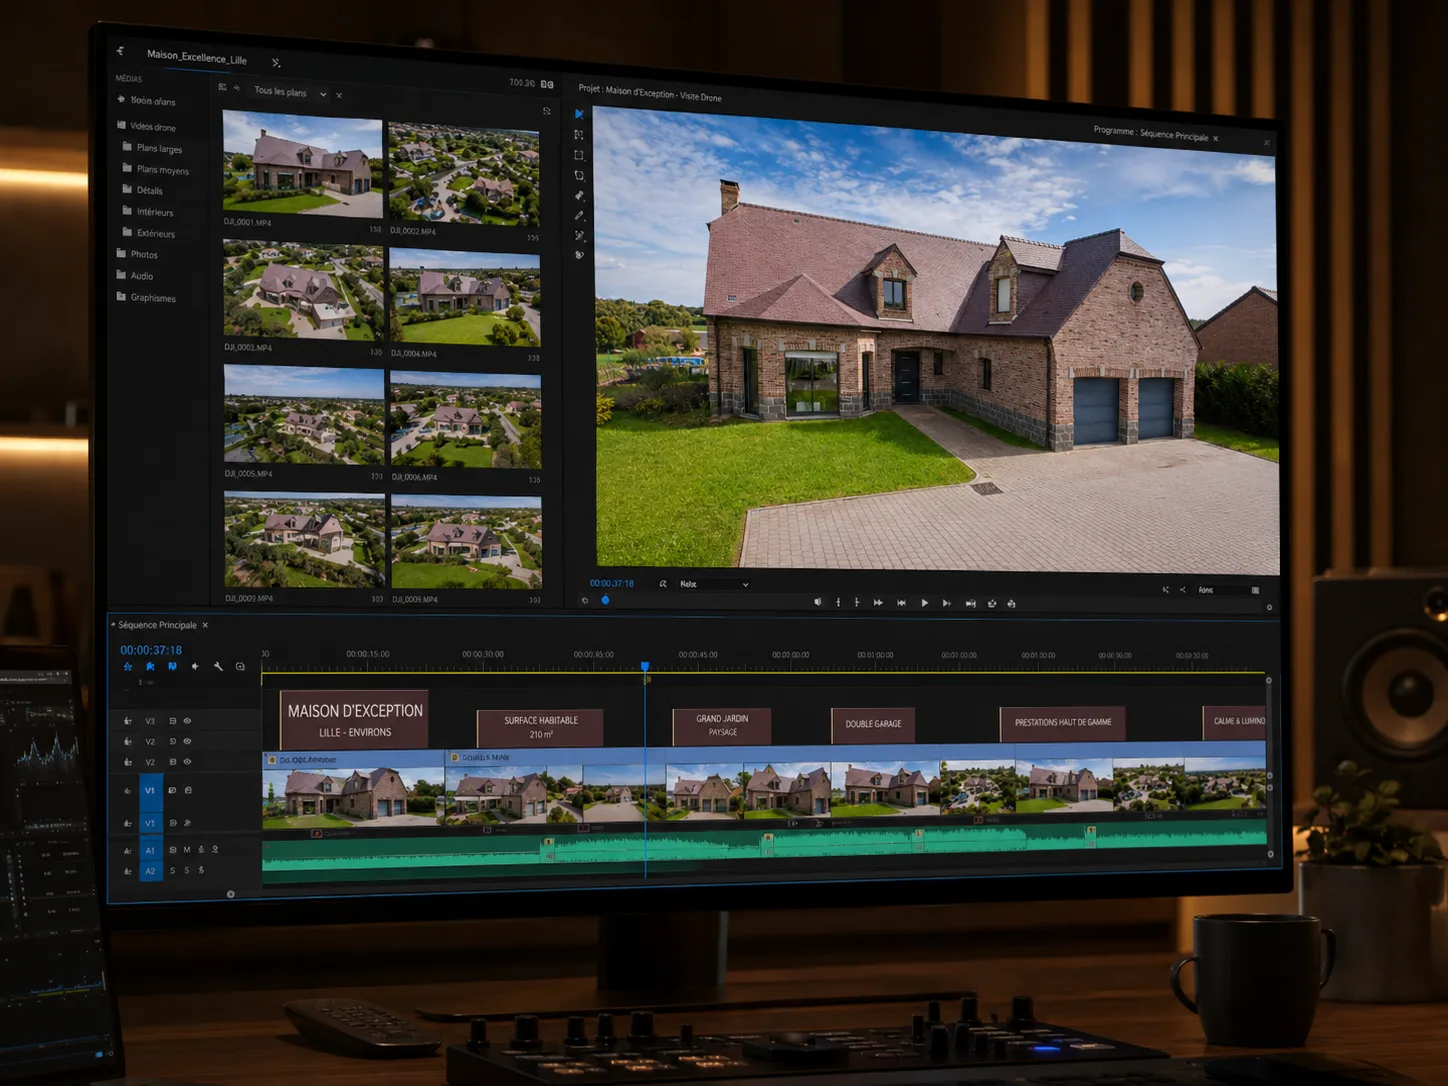
Task: Select the pencil-shaped Pen tool
Action: pos(579,216)
